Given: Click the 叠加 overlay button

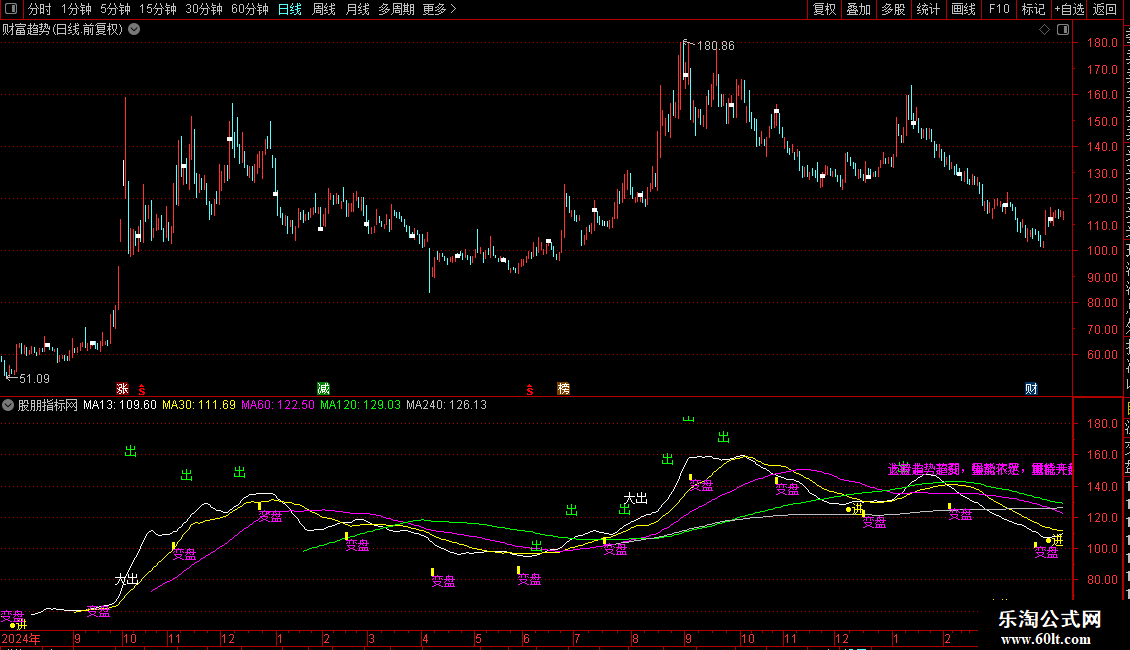Looking at the screenshot, I should point(859,9).
